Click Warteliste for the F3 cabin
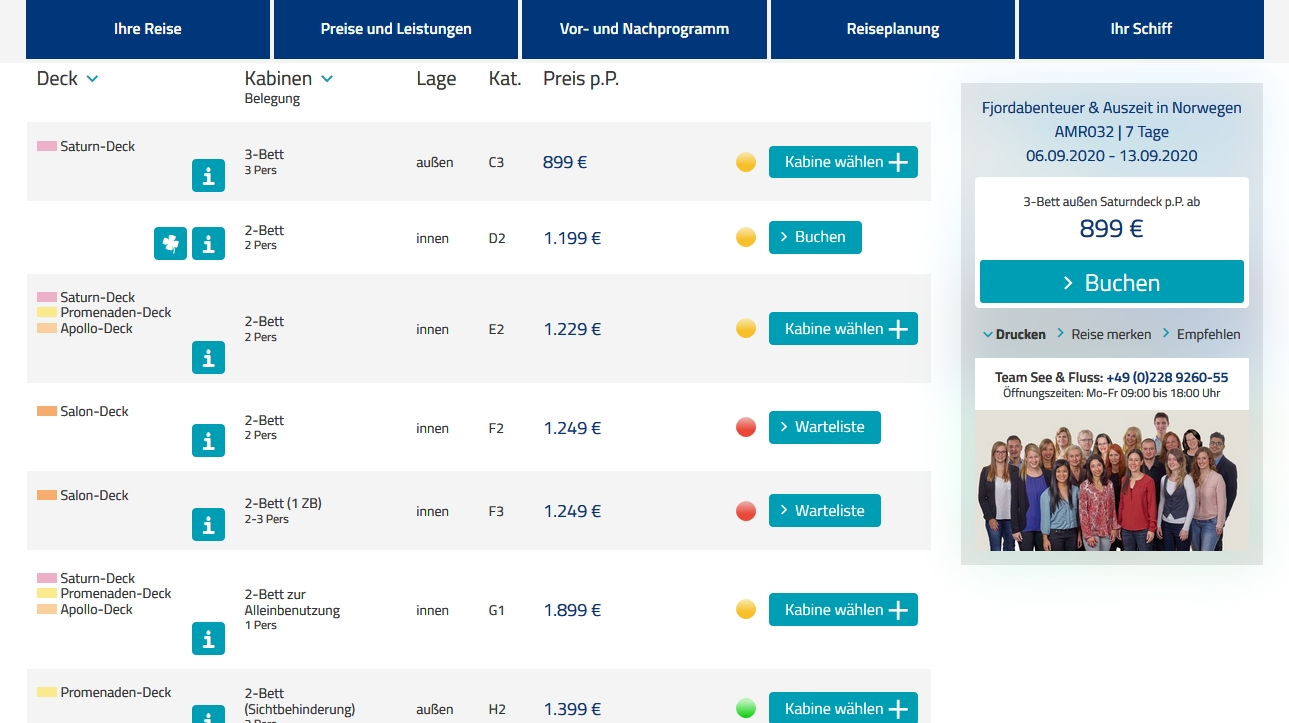 [x=824, y=511]
